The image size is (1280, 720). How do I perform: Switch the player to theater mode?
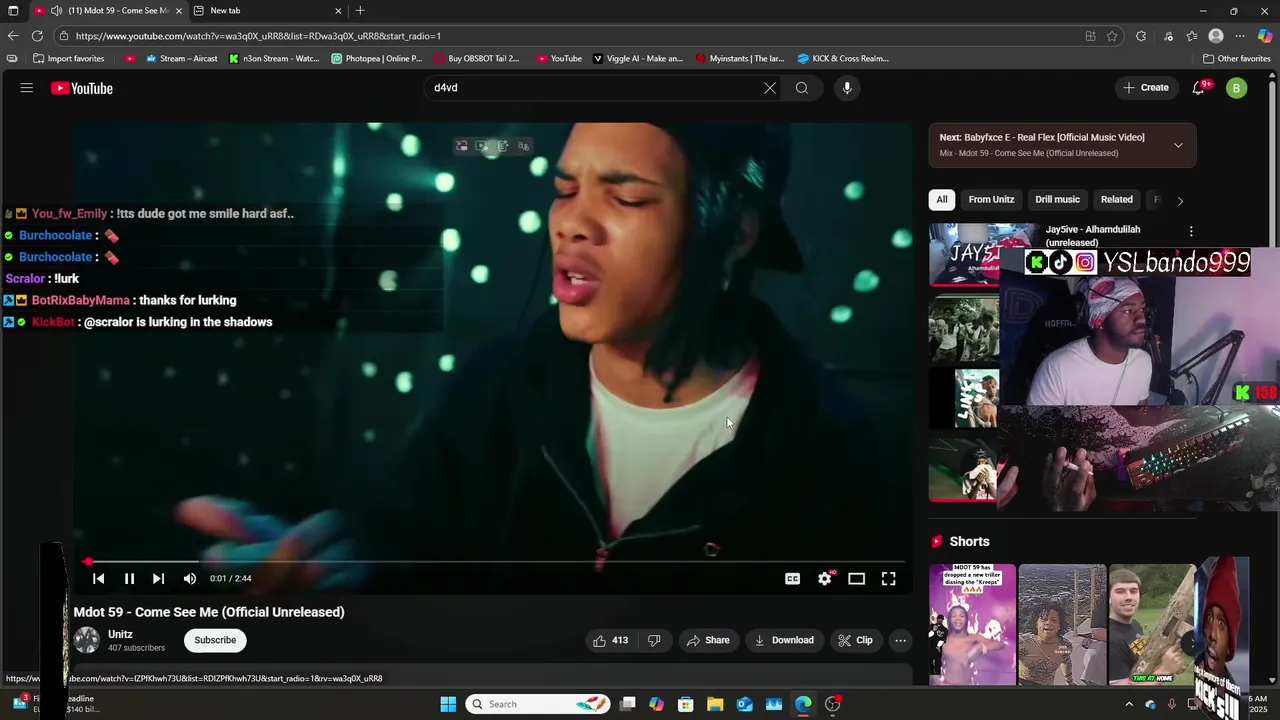point(857,579)
